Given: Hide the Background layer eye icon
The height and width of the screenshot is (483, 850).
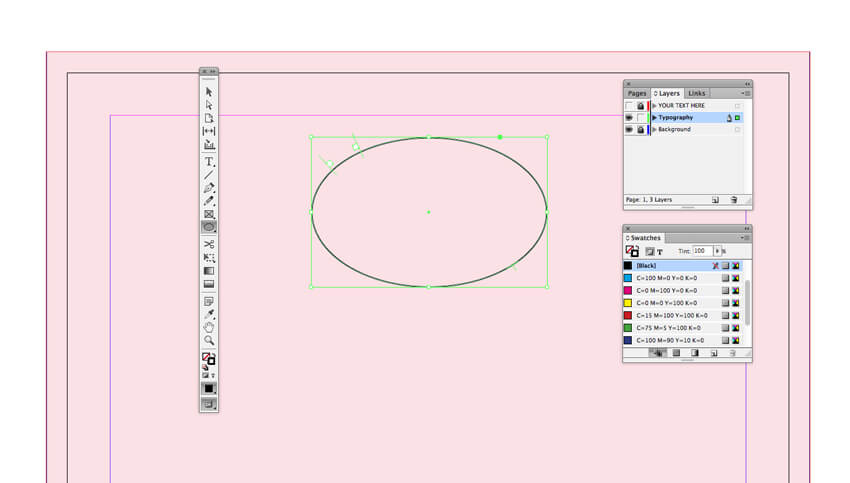Looking at the screenshot, I should click(629, 130).
